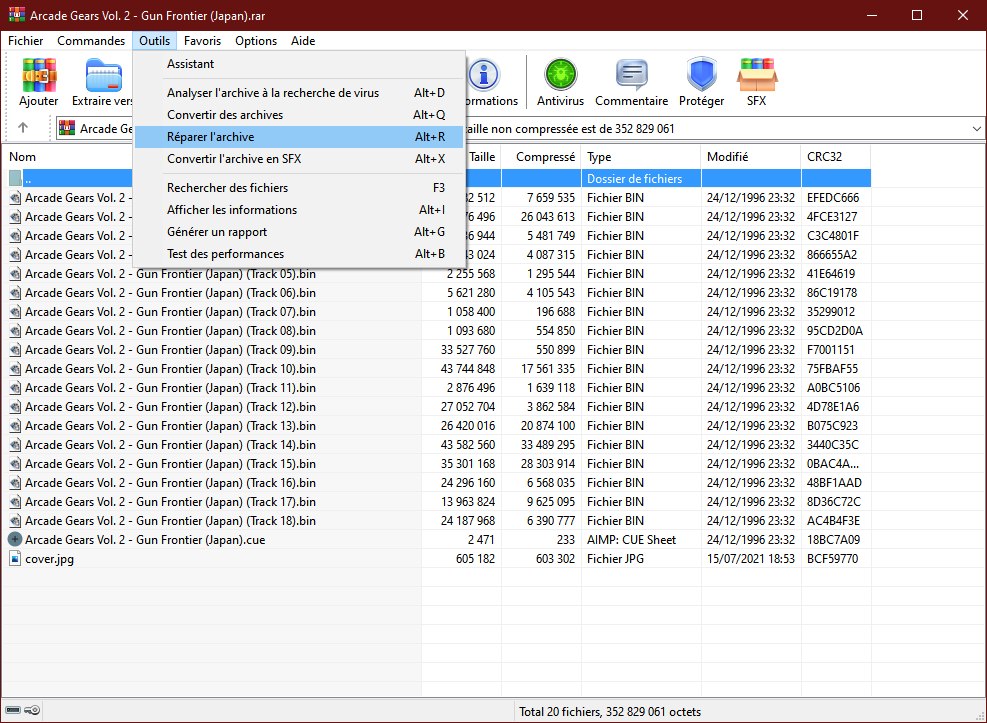Click the image icon of cover.jpg
The width and height of the screenshot is (987, 723).
click(15, 558)
